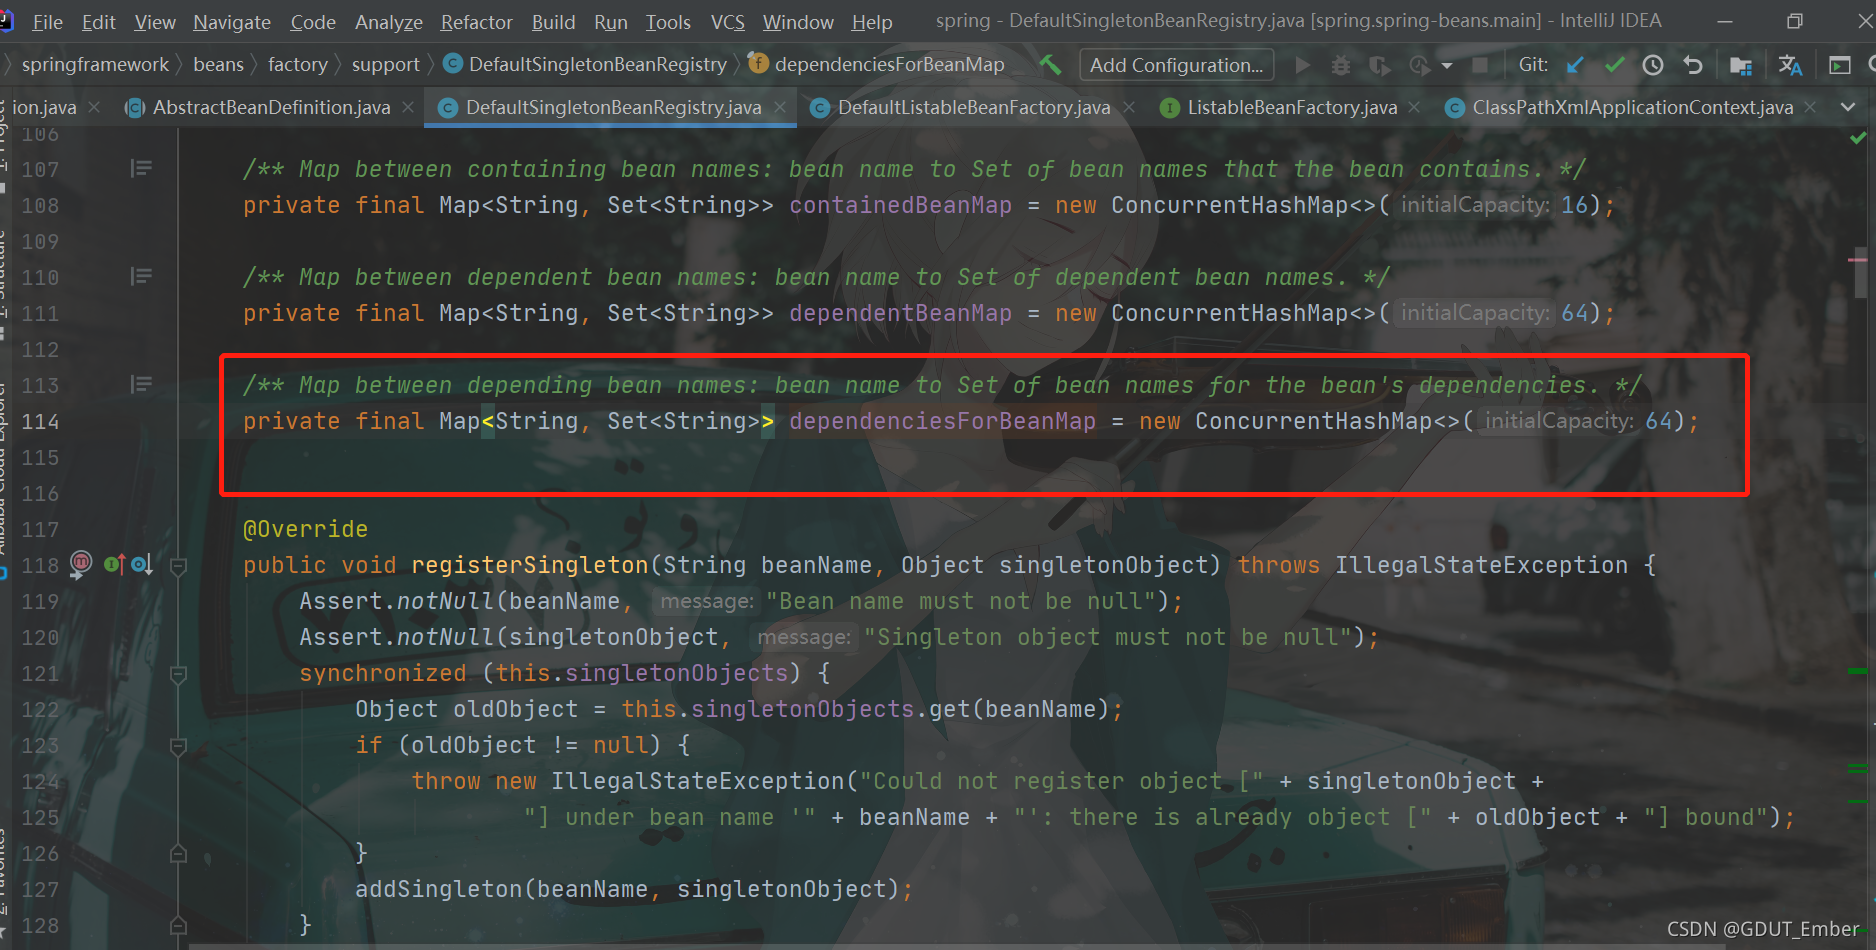Open the Analyze menu
This screenshot has width=1876, height=950.
pyautogui.click(x=388, y=22)
